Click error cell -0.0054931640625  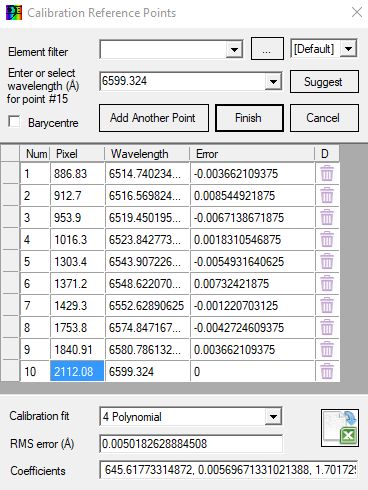point(252,261)
